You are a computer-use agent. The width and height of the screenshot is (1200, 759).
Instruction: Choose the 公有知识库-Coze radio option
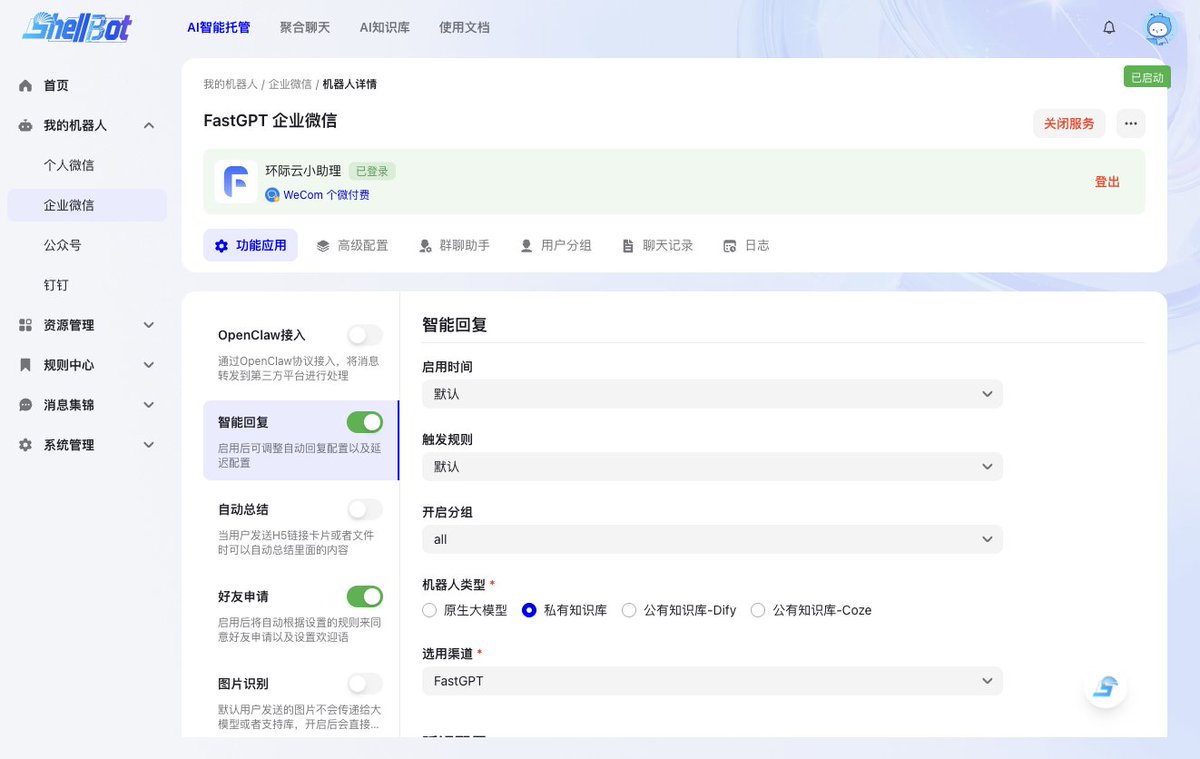click(758, 610)
